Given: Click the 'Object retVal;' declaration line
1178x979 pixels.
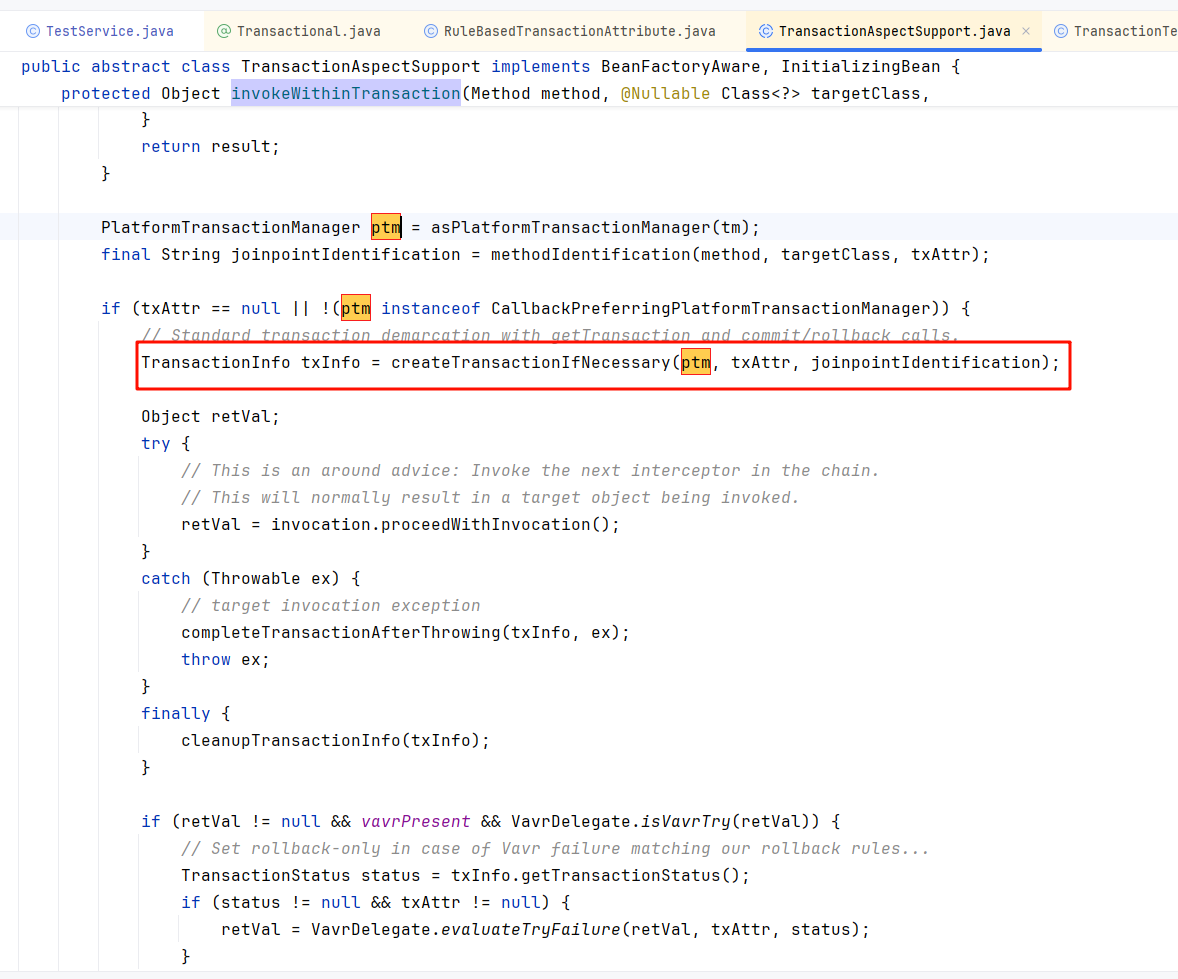Looking at the screenshot, I should [210, 417].
